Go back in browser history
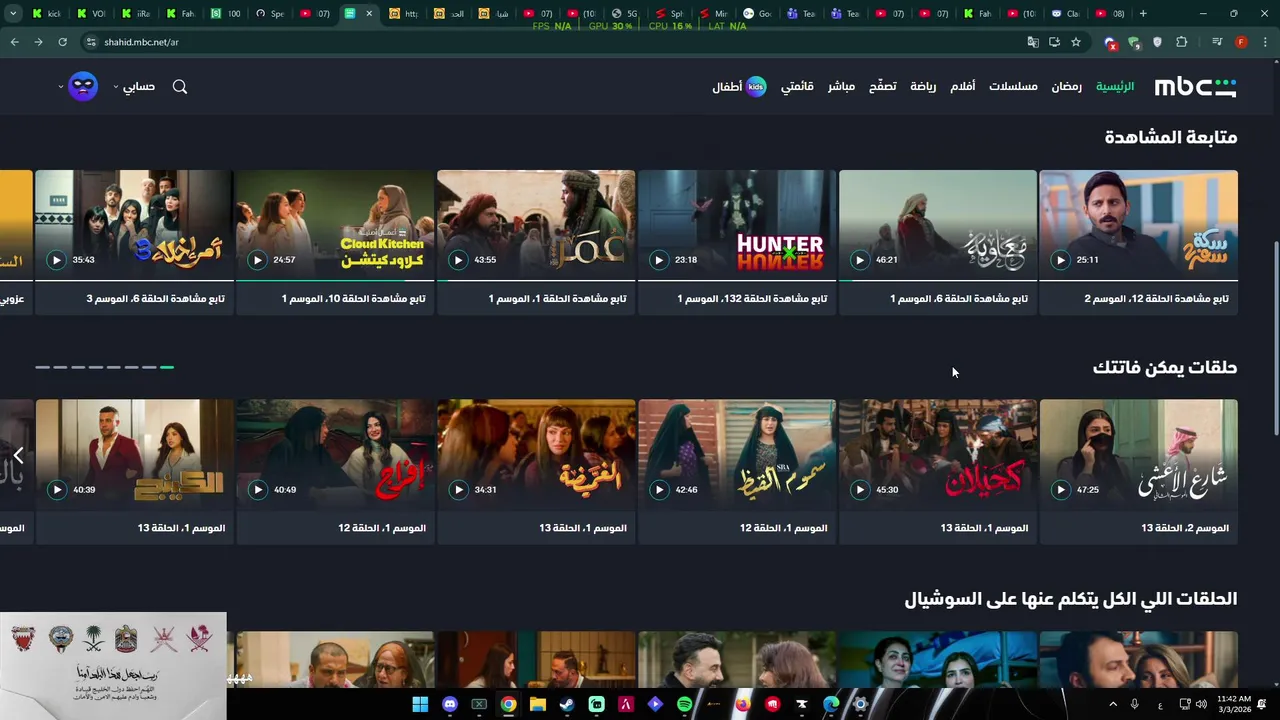 tap(14, 42)
